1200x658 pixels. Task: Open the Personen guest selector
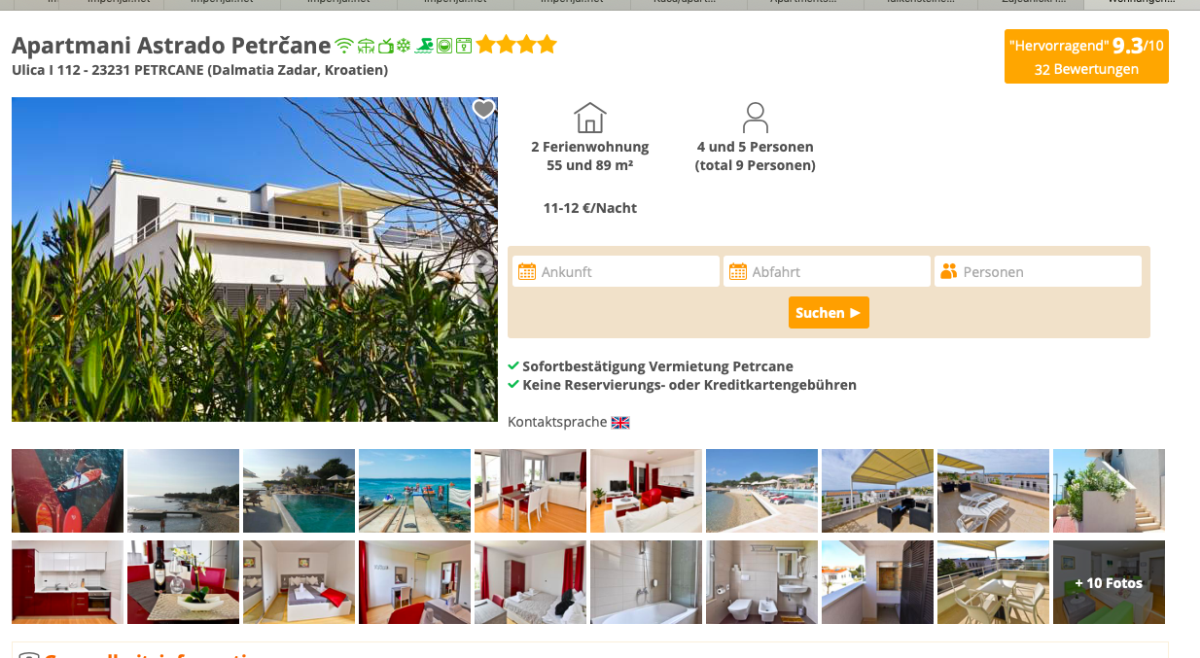point(1038,271)
